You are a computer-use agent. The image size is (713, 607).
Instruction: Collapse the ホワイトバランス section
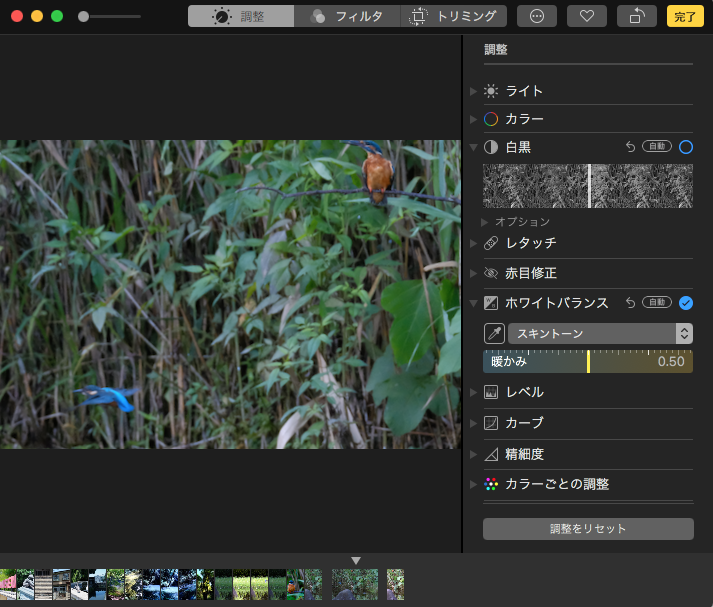pos(473,303)
